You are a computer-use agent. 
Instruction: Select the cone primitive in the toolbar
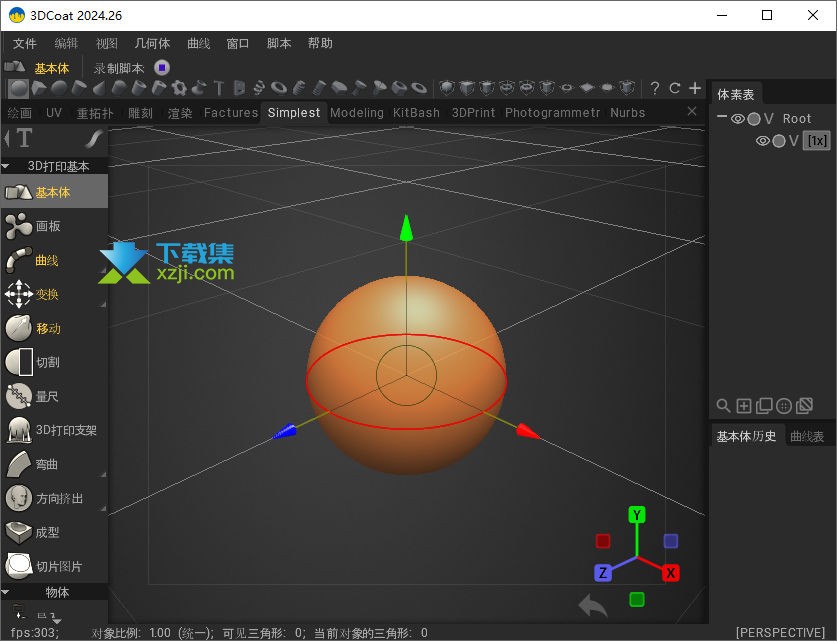99,89
